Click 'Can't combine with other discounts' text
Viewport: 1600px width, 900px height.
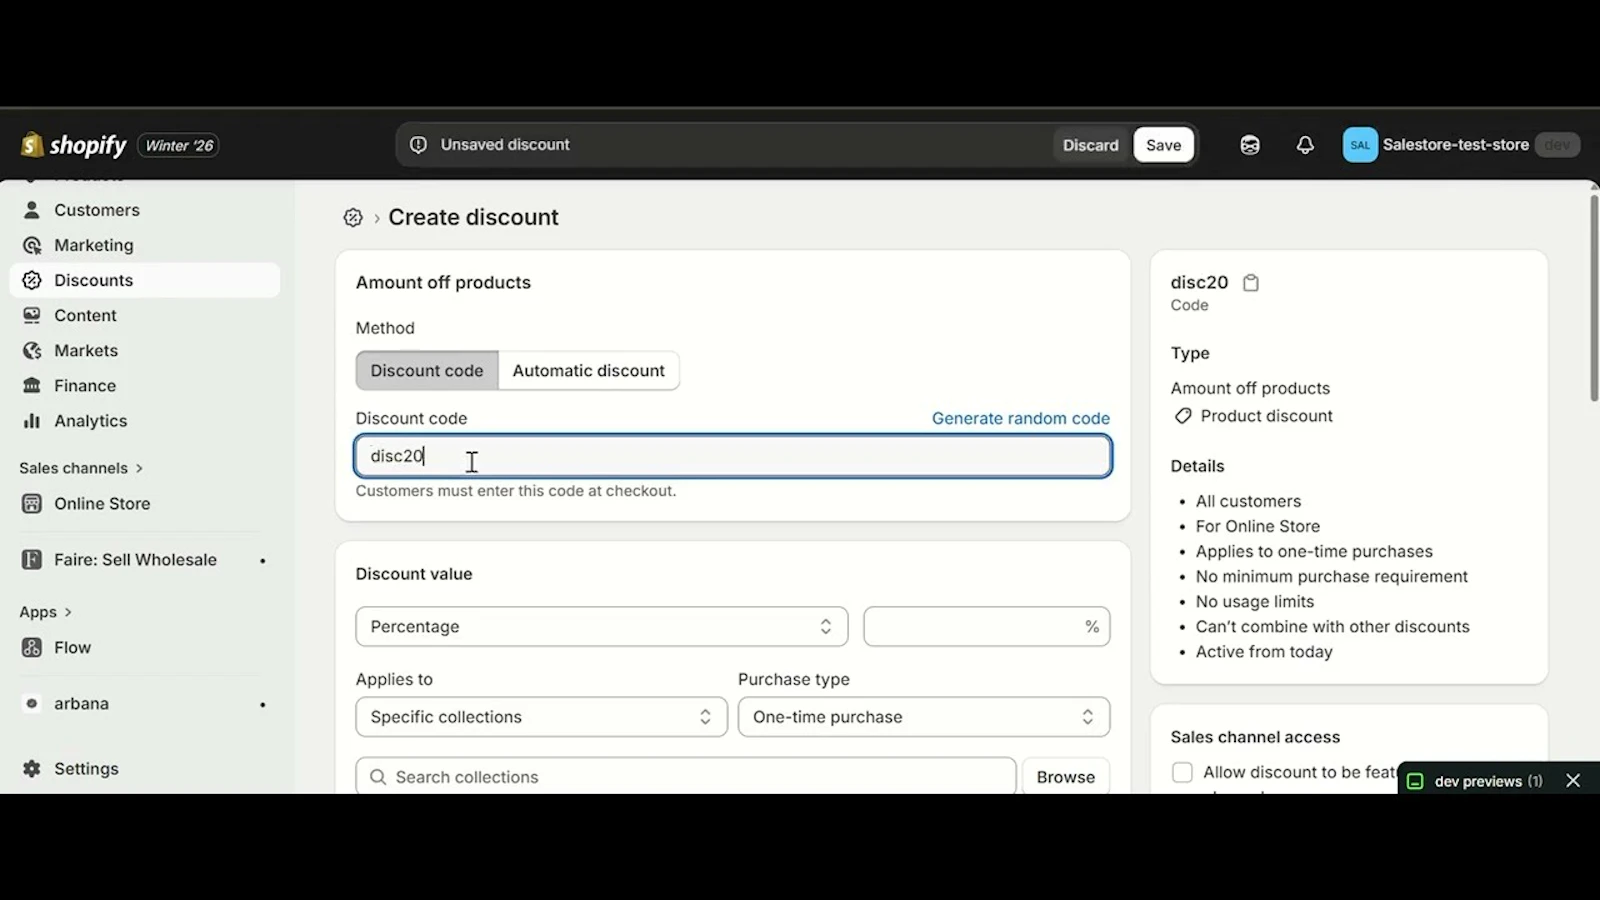coord(1332,627)
